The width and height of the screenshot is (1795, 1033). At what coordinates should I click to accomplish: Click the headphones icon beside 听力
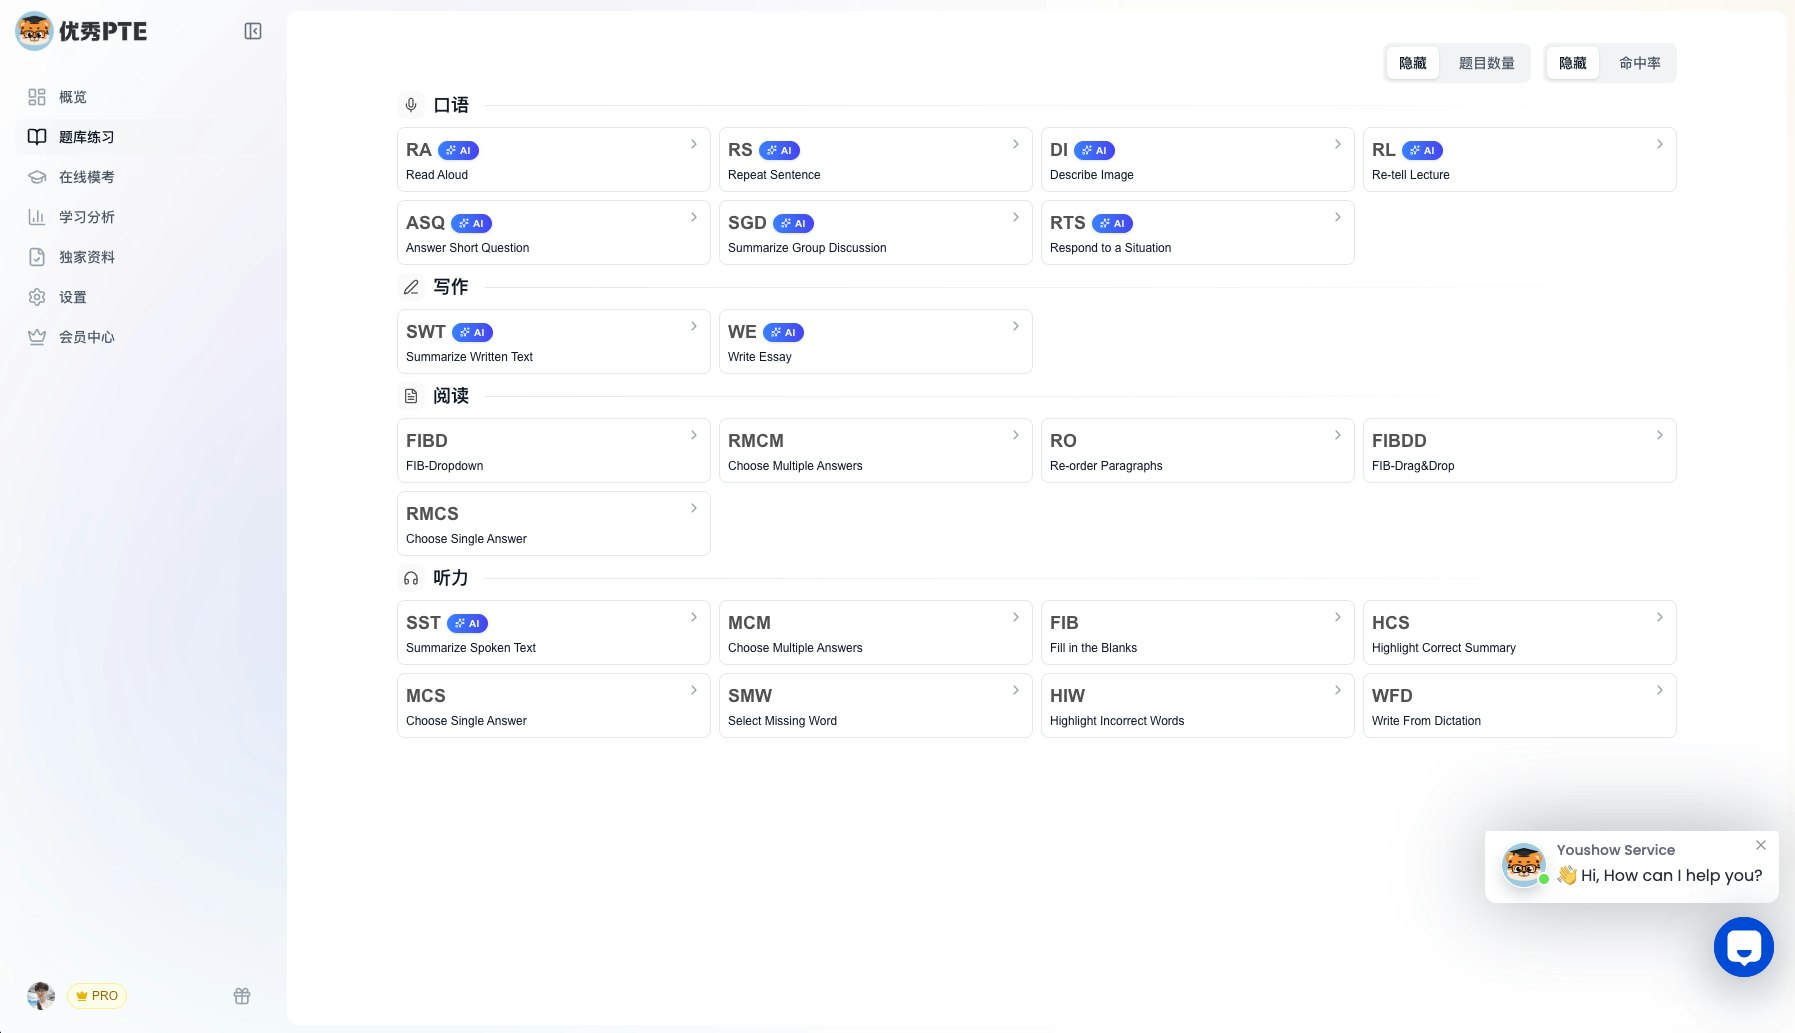pyautogui.click(x=411, y=578)
